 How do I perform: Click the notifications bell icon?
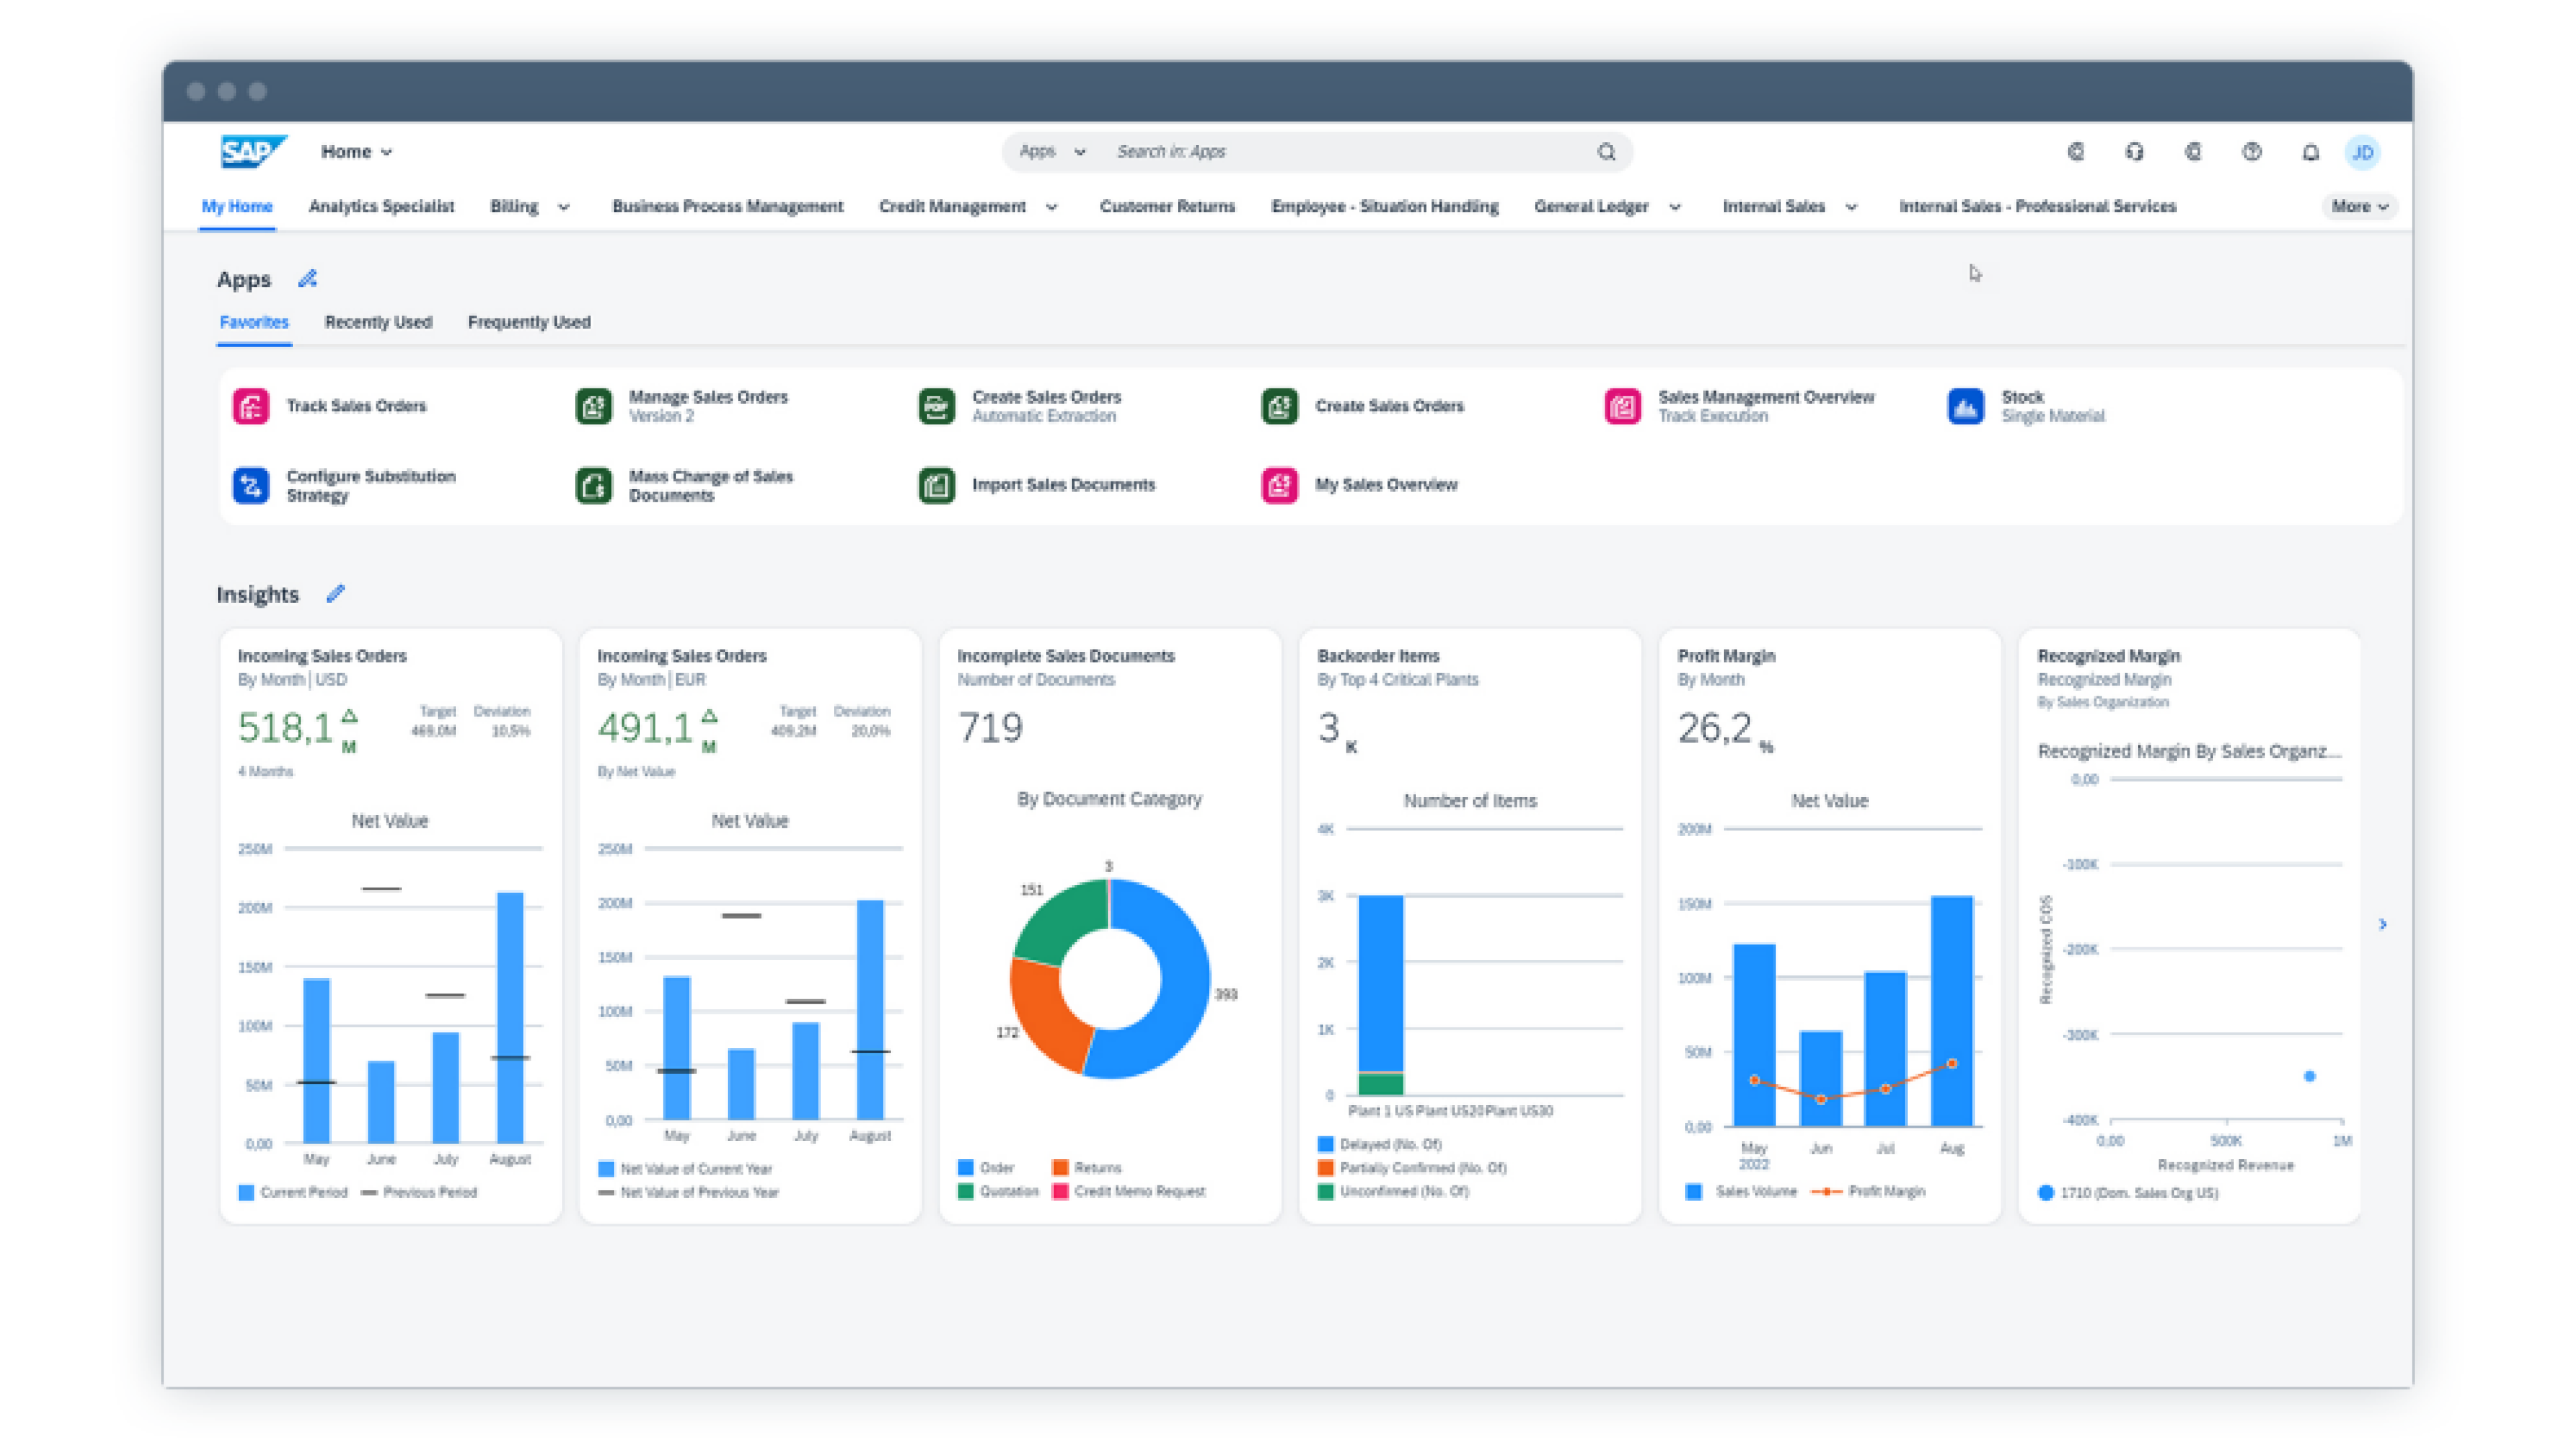(2310, 152)
